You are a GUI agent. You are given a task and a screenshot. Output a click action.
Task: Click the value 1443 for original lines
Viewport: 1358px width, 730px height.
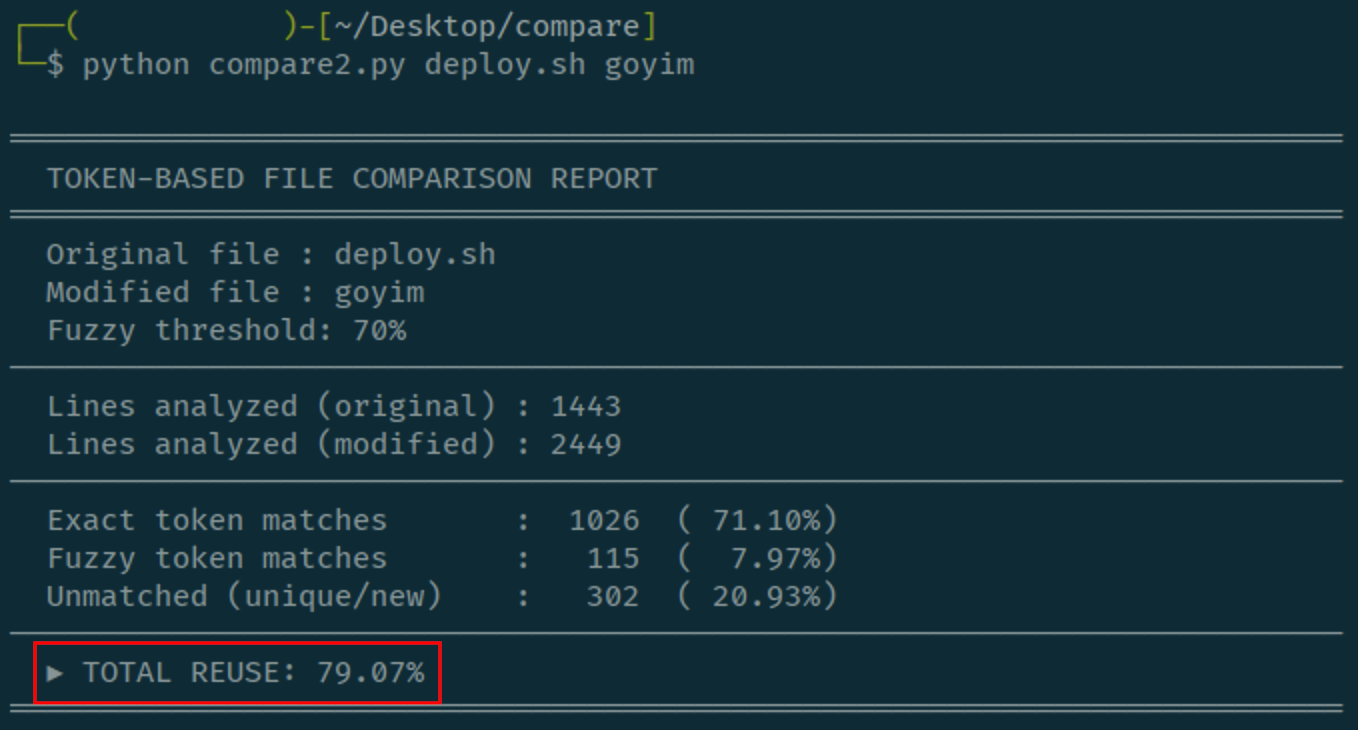point(586,406)
